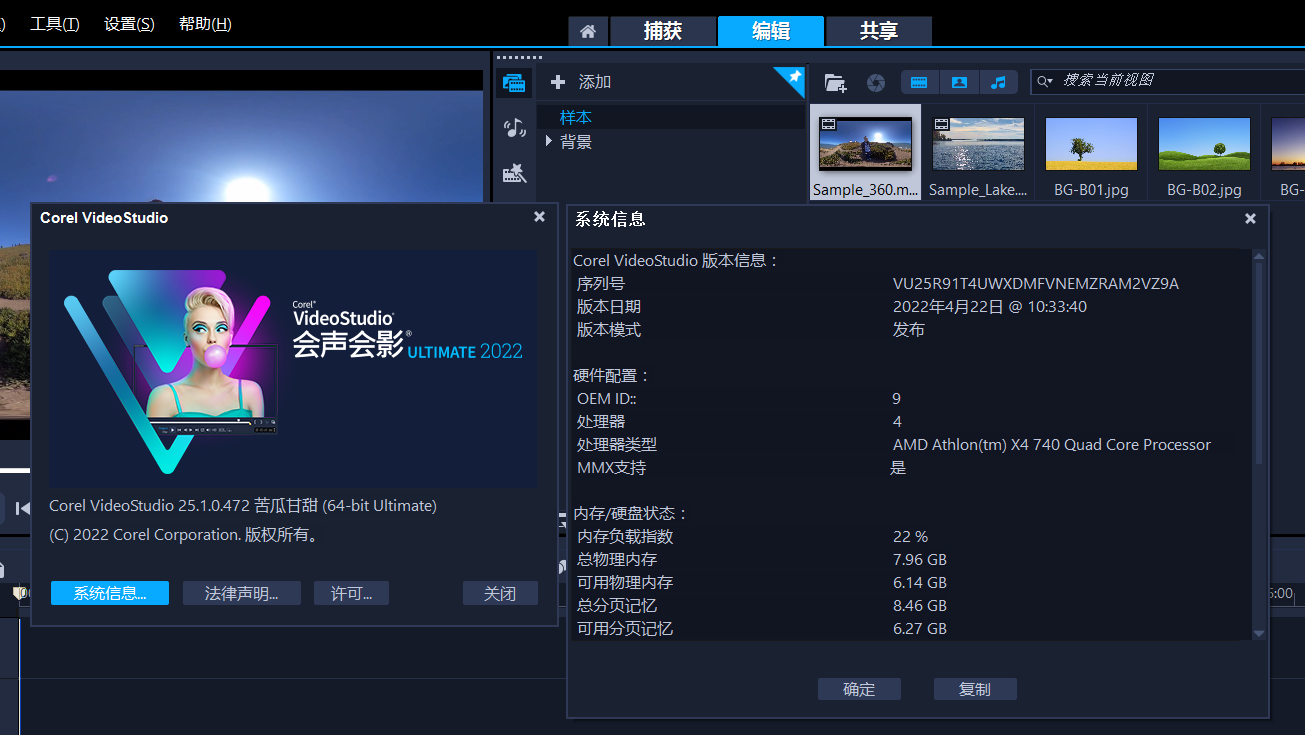Viewport: 1305px width, 735px height.
Task: Click the 系统信息... button
Action: pyautogui.click(x=110, y=593)
